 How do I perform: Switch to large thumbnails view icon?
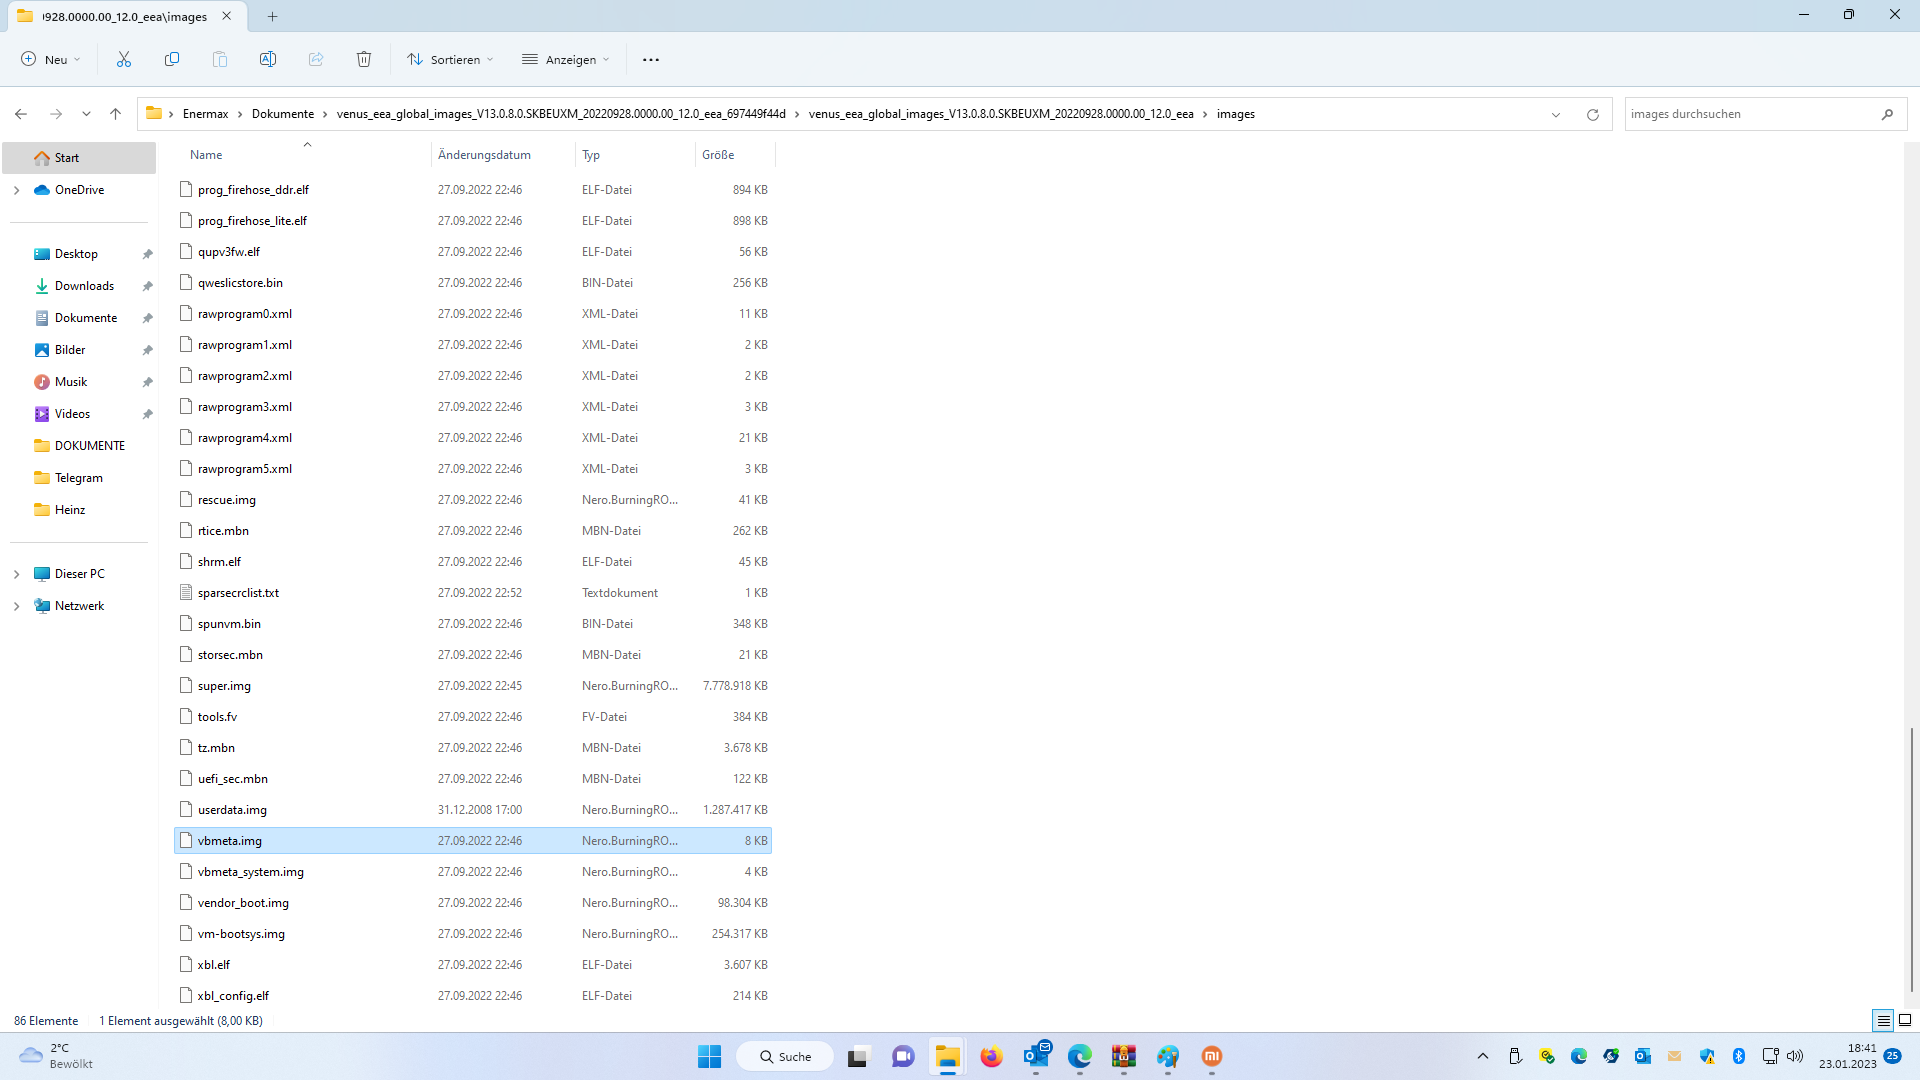(x=1905, y=1020)
